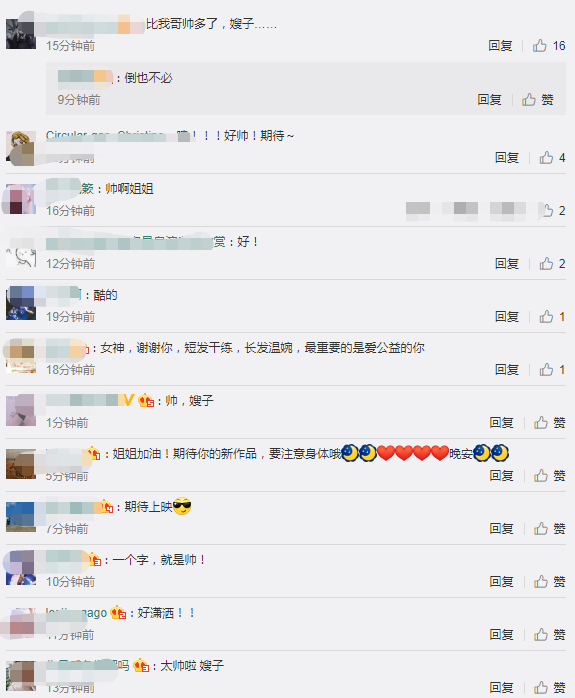
Task: Like the comment 酷的
Action: (x=552, y=317)
